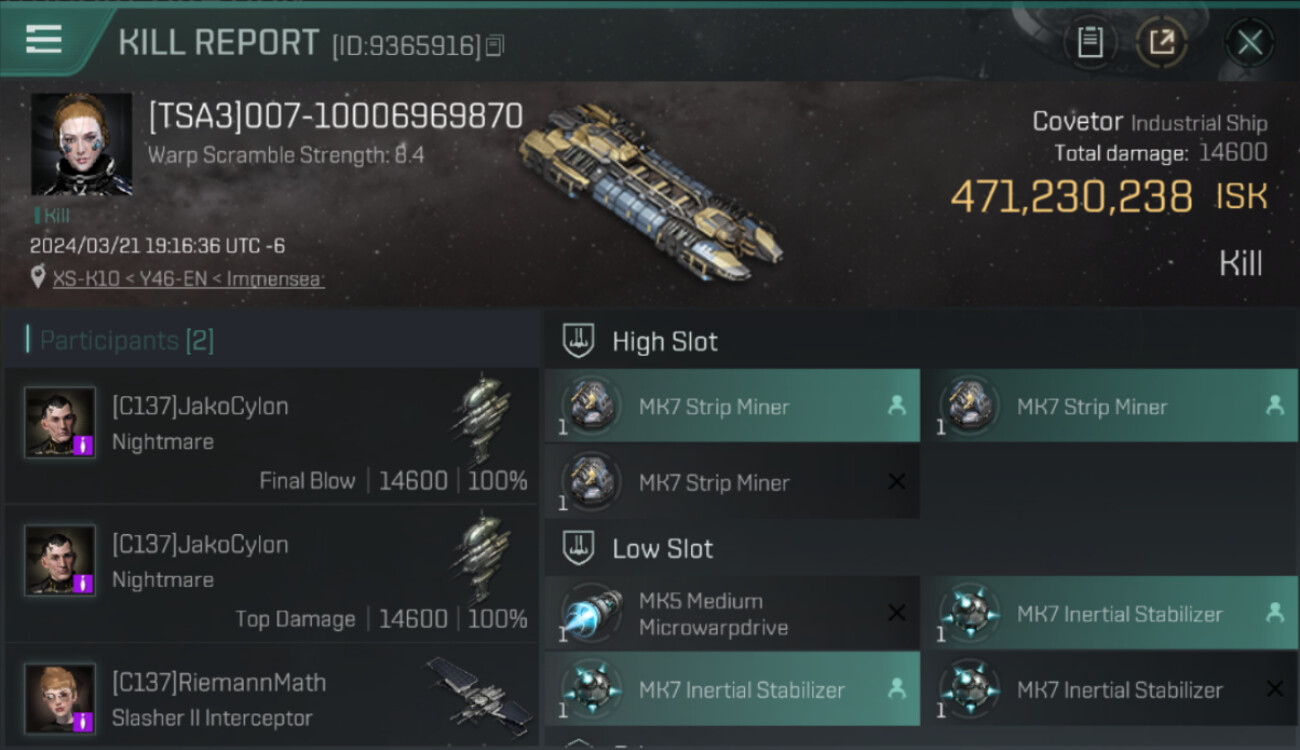View victim pilot portrait
Image resolution: width=1300 pixels, height=750 pixels.
tap(81, 144)
